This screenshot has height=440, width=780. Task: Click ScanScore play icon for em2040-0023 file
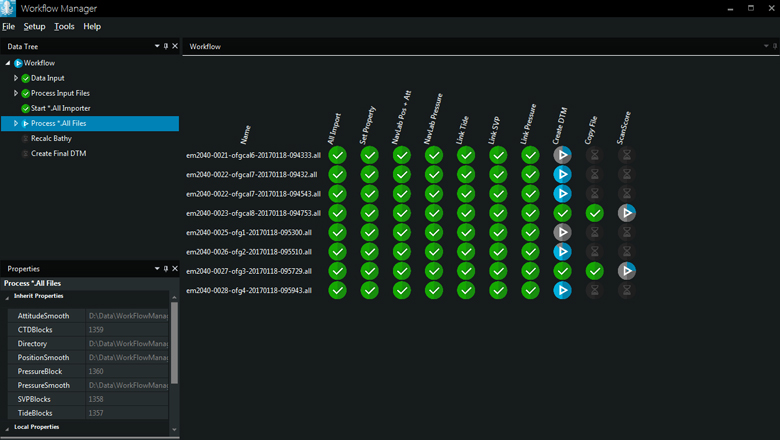626,213
